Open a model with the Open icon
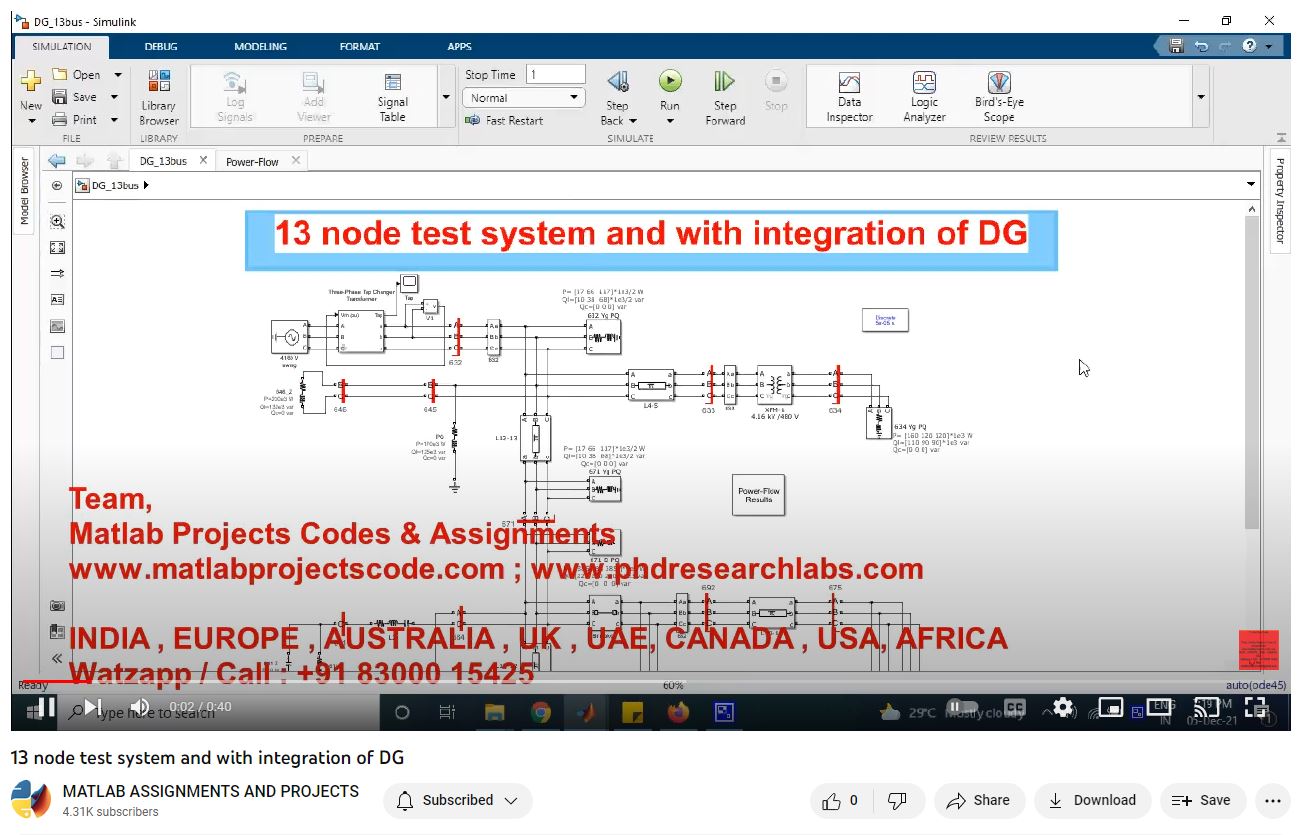1300x835 pixels. [x=59, y=75]
